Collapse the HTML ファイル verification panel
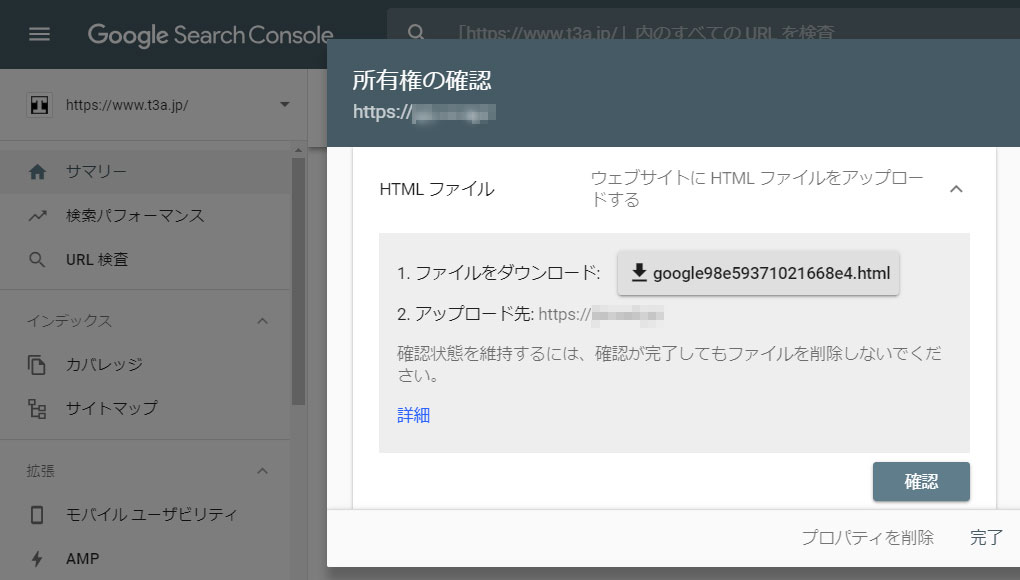The height and width of the screenshot is (580, 1020). 956,189
